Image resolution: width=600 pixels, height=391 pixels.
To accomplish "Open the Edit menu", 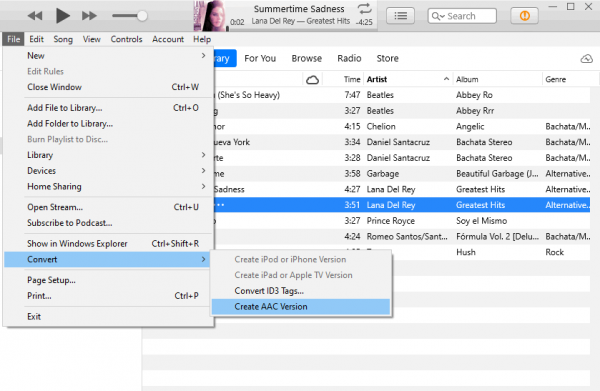I will pos(36,39).
